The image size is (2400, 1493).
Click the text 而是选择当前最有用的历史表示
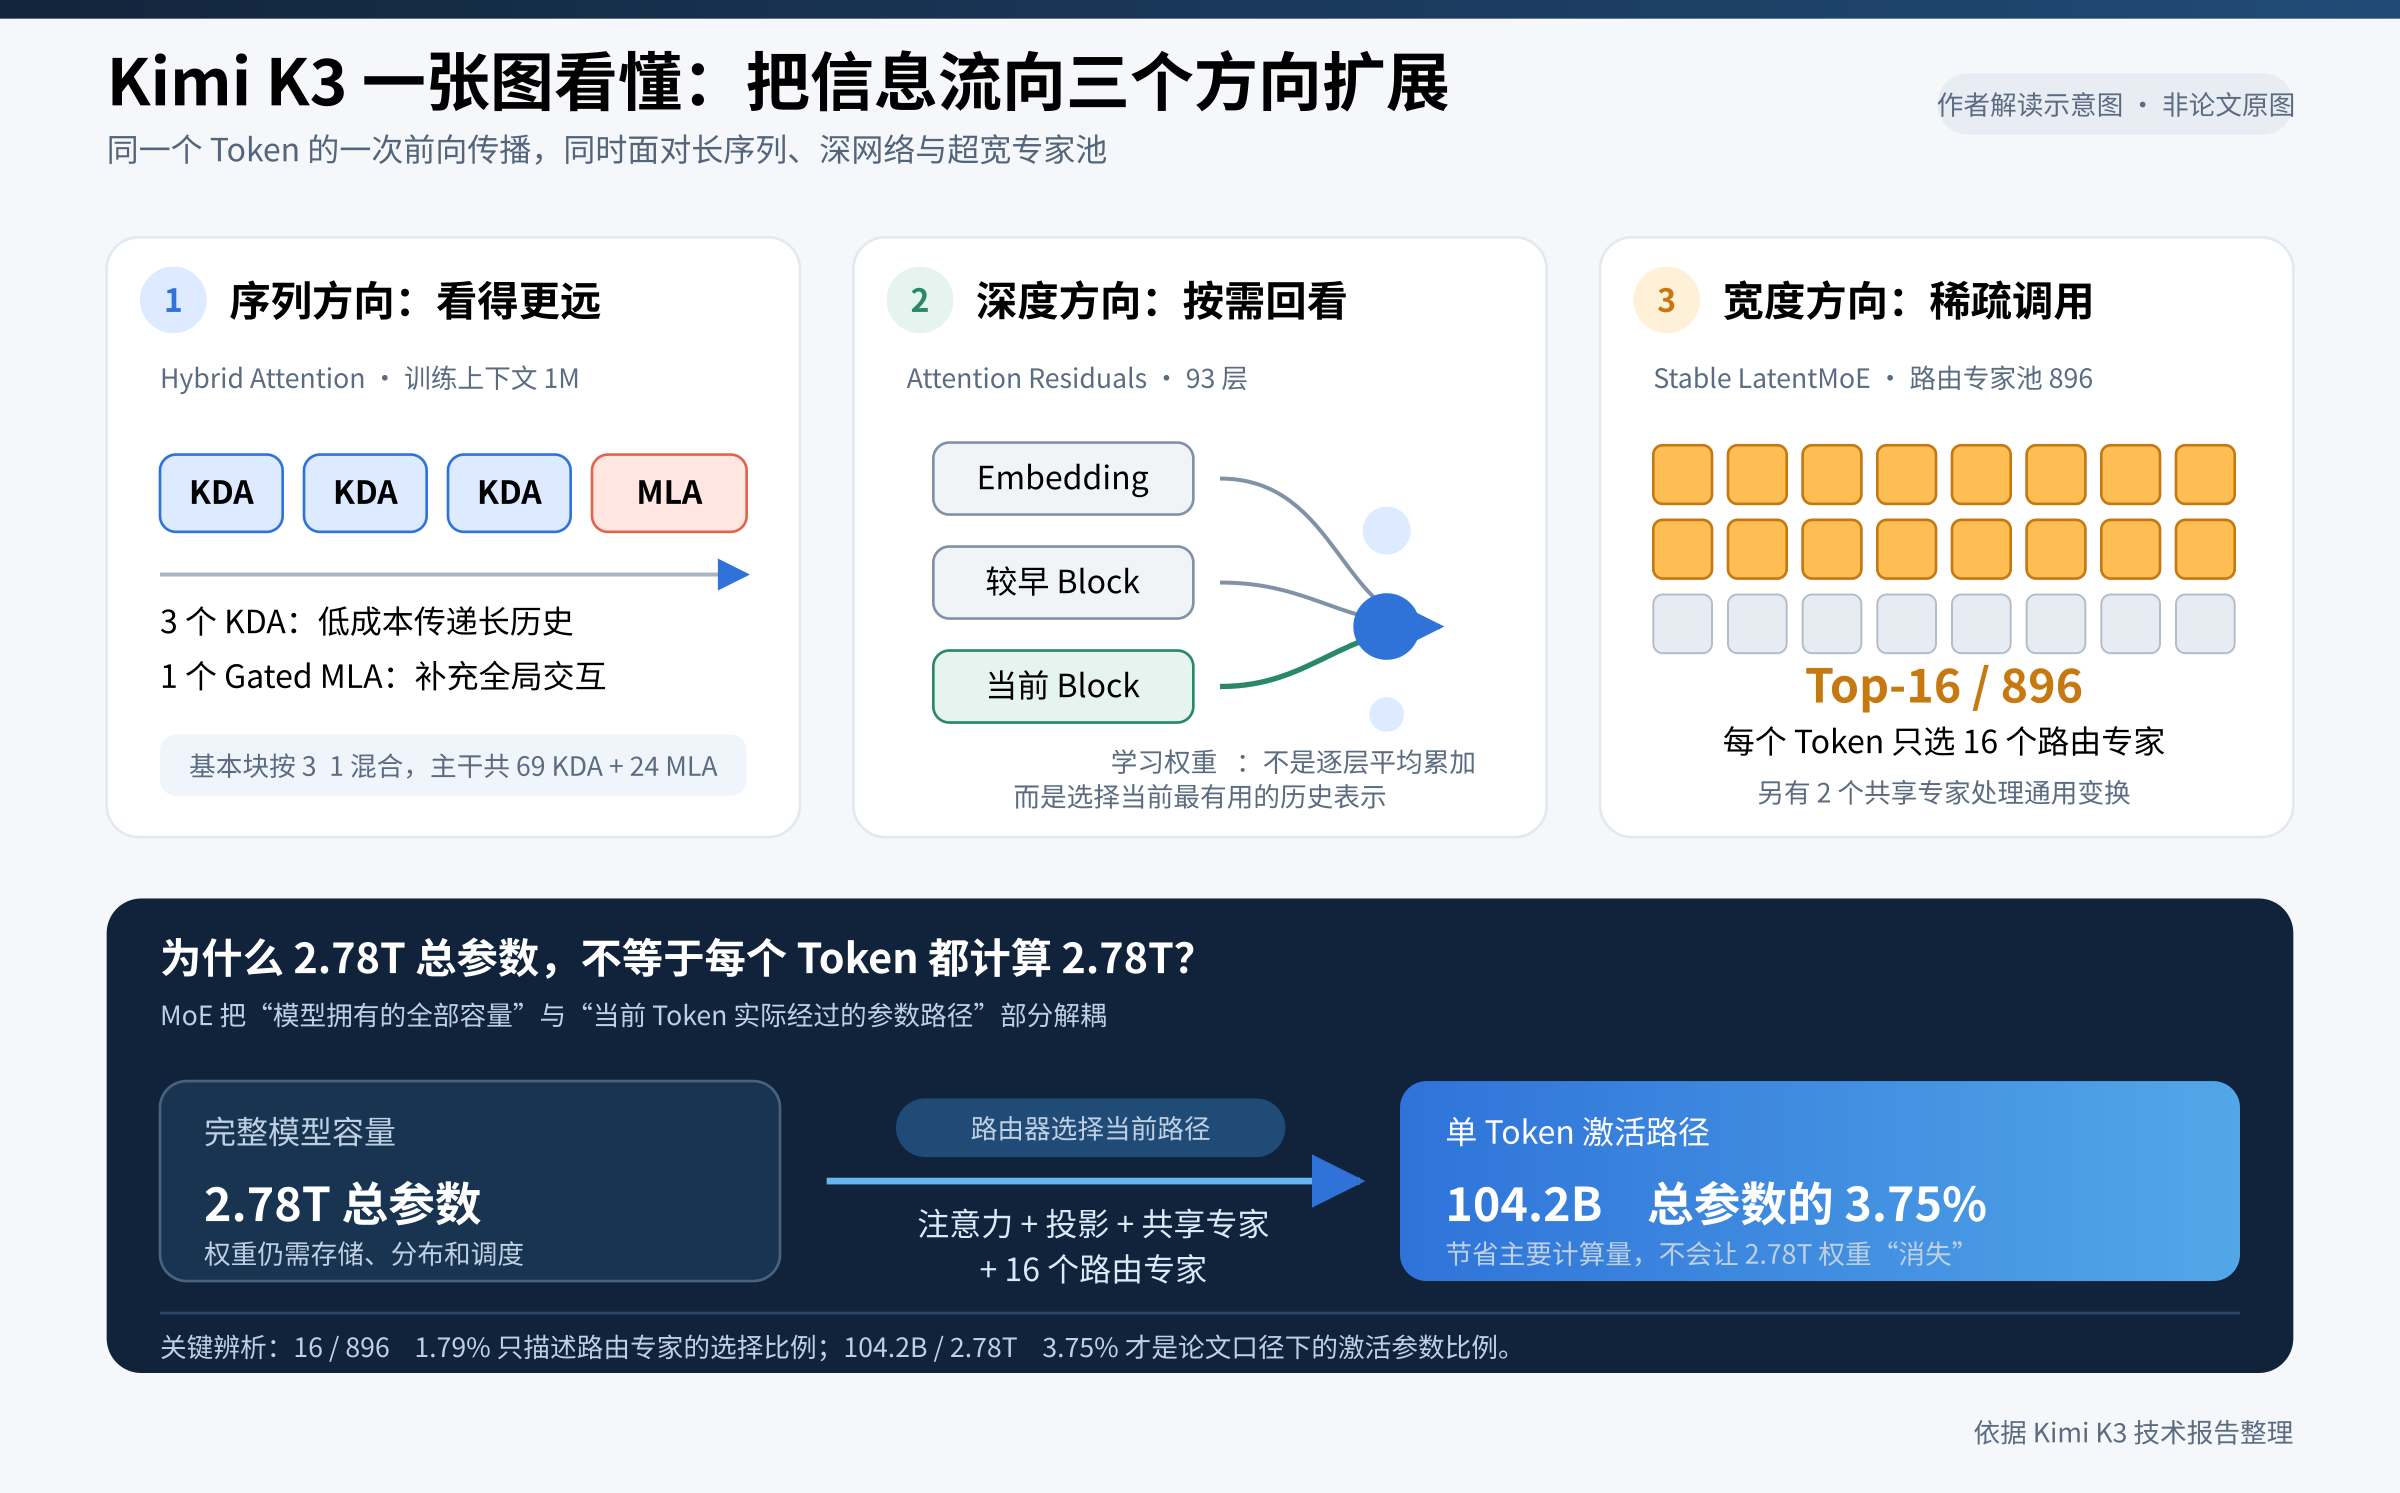pyautogui.click(x=1200, y=797)
